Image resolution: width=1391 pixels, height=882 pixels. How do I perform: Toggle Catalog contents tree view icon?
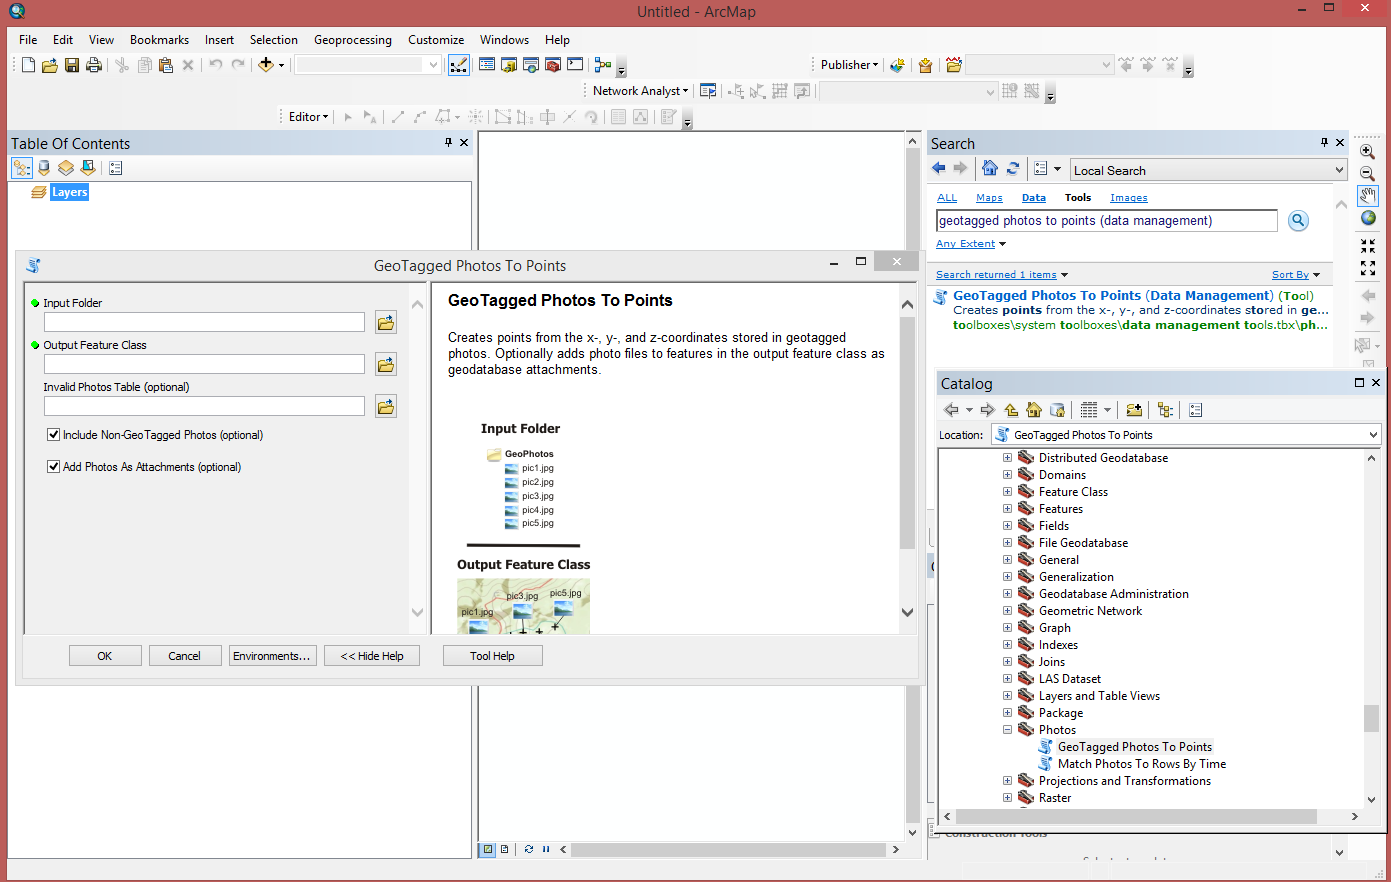click(x=1165, y=410)
